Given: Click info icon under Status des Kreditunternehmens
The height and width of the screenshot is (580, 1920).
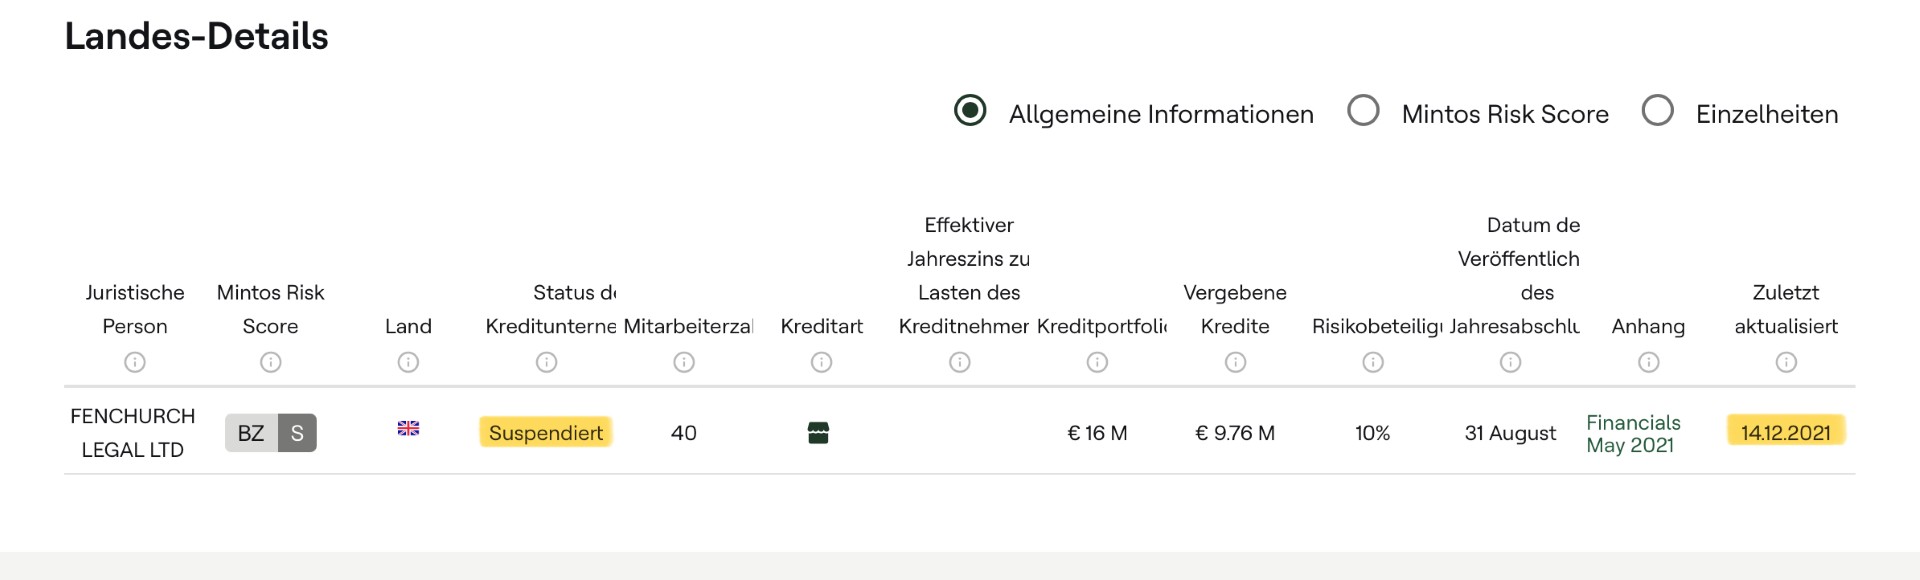Looking at the screenshot, I should click(546, 362).
